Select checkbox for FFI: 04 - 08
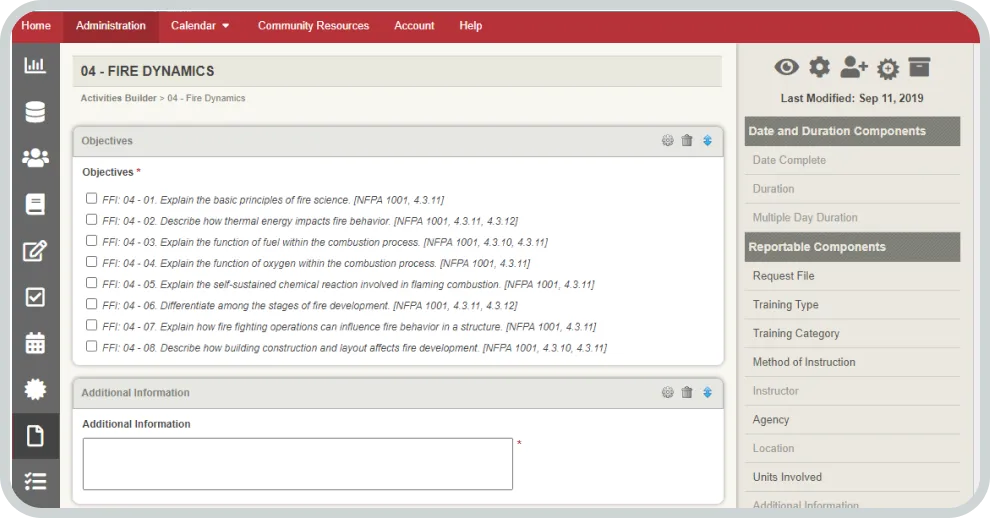 pos(92,346)
